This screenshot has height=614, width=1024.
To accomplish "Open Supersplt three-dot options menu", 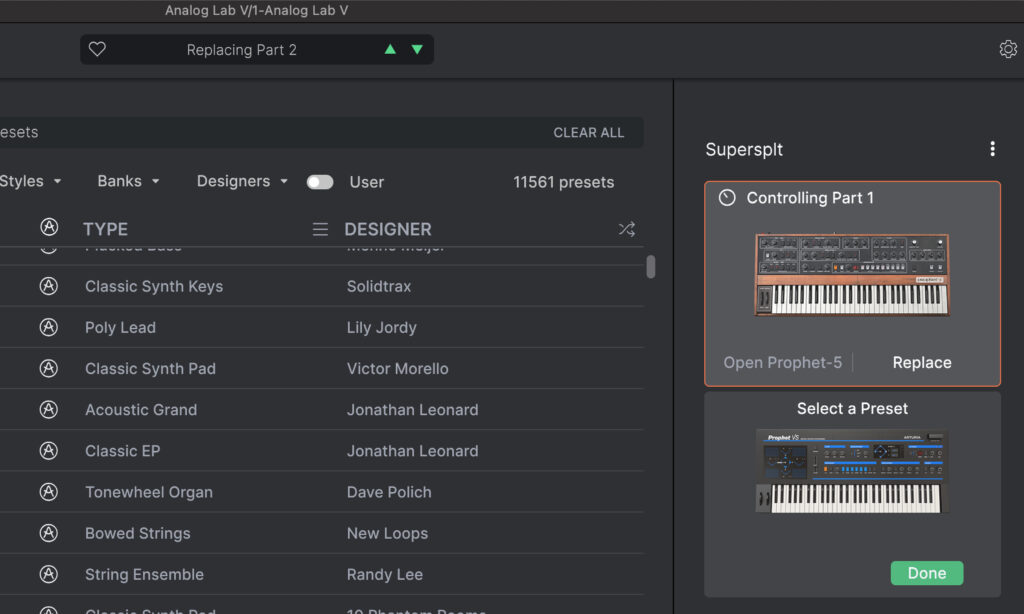I will tap(993, 149).
